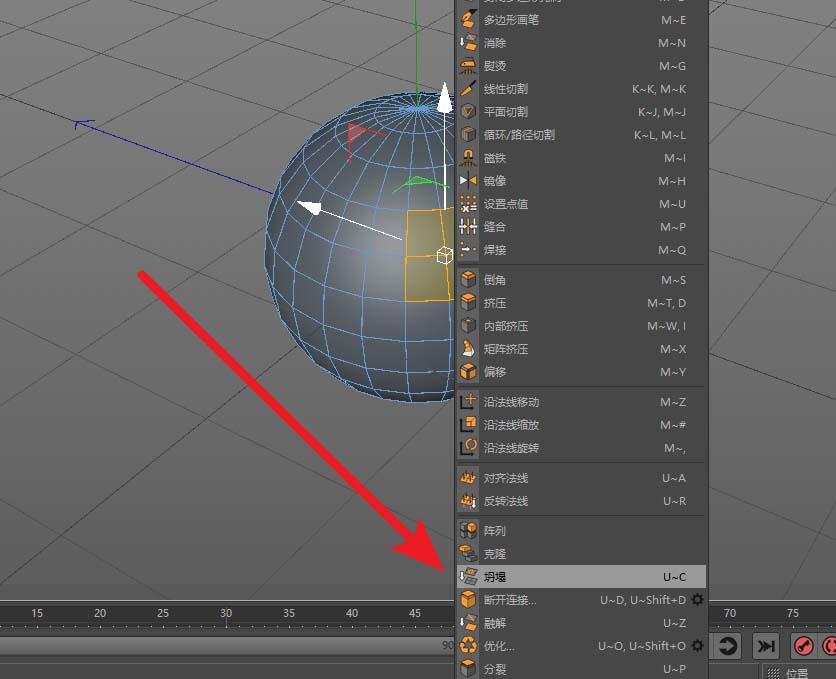This screenshot has width=836, height=679.
Task: Select the Polygon Pen tool icon
Action: pos(467,20)
